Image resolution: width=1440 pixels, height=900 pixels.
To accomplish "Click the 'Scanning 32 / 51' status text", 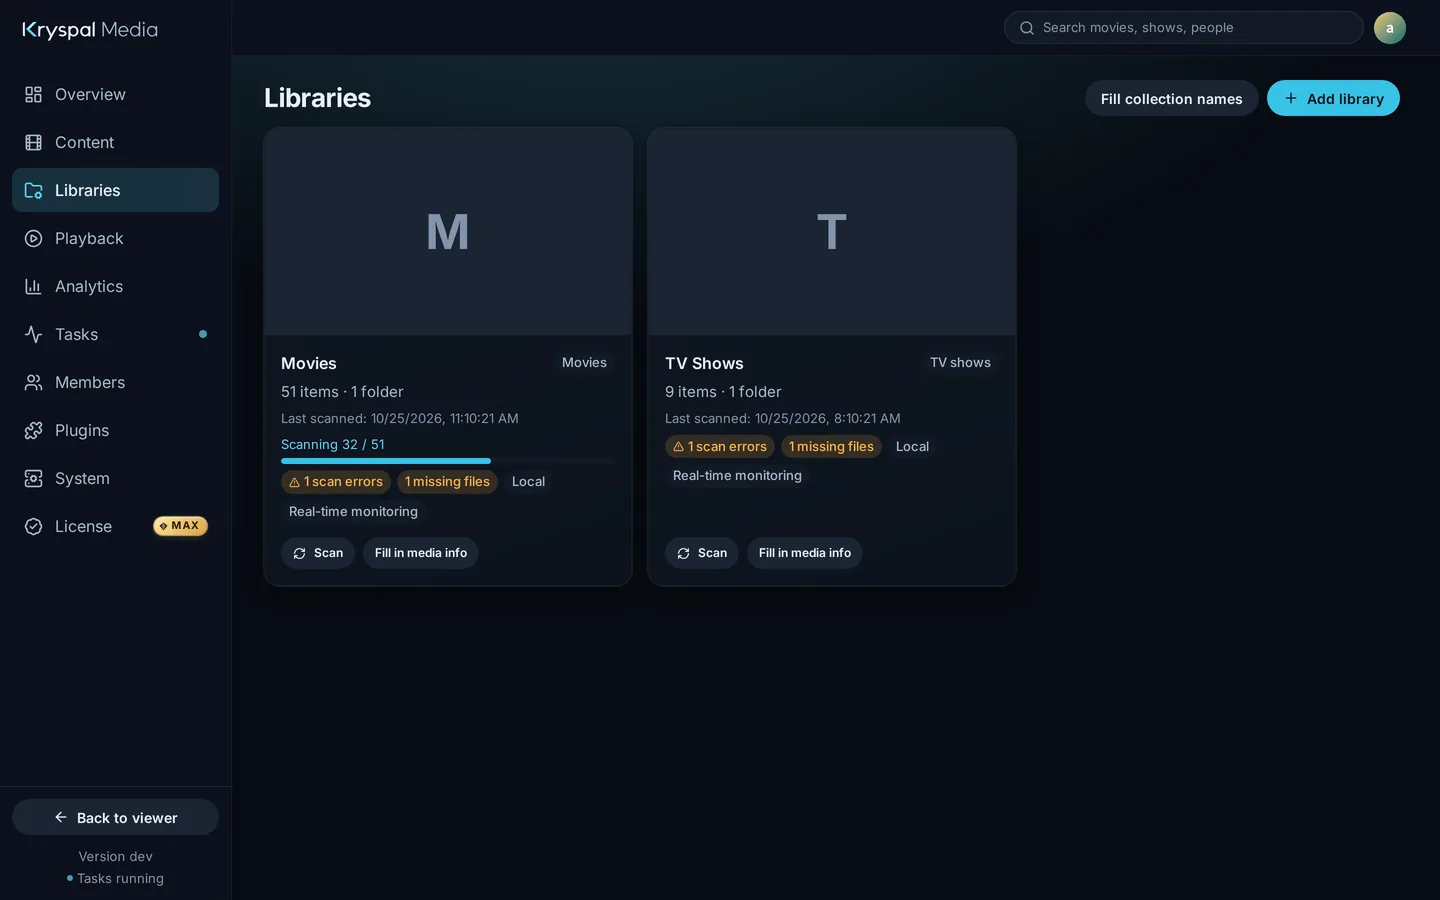I will tap(333, 445).
